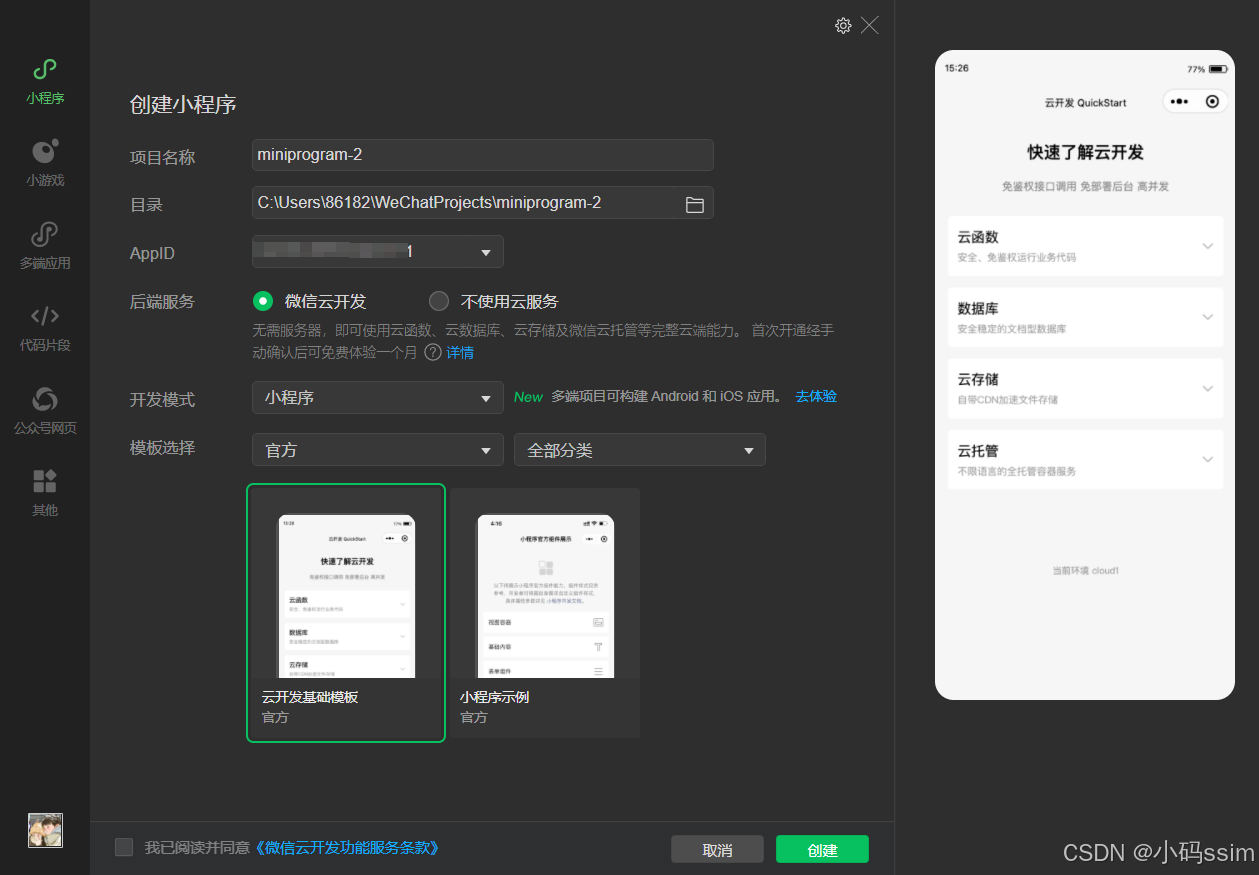This screenshot has width=1259, height=875.
Task: Expand 云函数 item in preview
Action: [x=1085, y=246]
